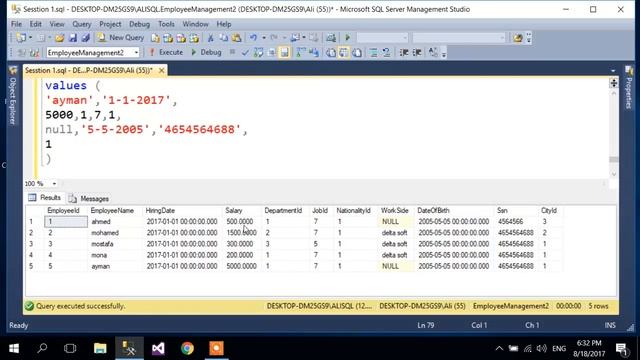
Task: Select the 'ayman' cell in EmployeeName column
Action: click(x=115, y=266)
